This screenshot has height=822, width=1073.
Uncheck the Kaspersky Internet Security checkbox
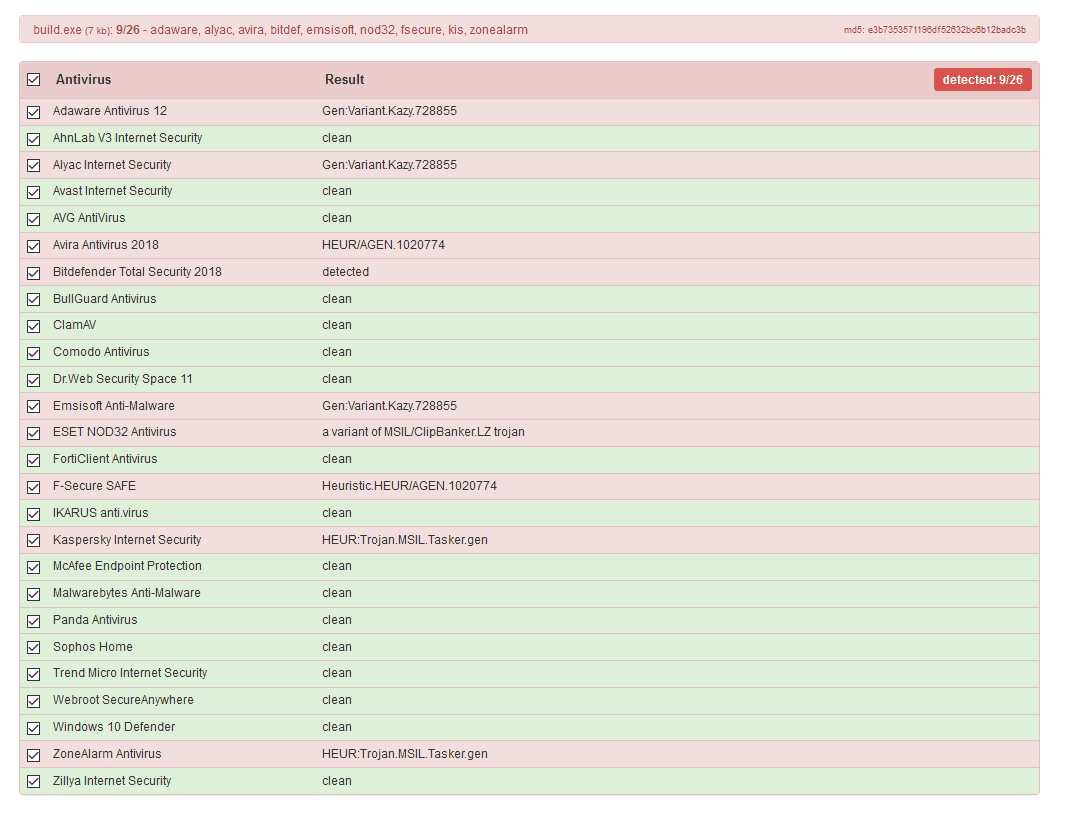tap(34, 541)
